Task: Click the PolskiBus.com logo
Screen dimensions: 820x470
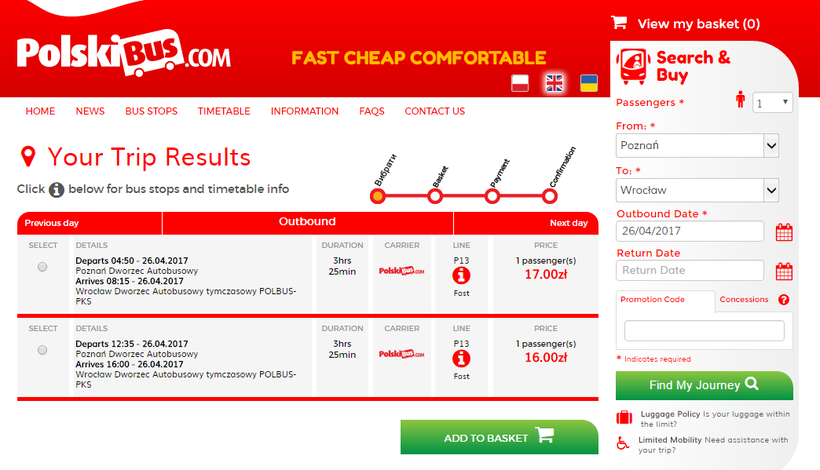Action: pos(124,53)
